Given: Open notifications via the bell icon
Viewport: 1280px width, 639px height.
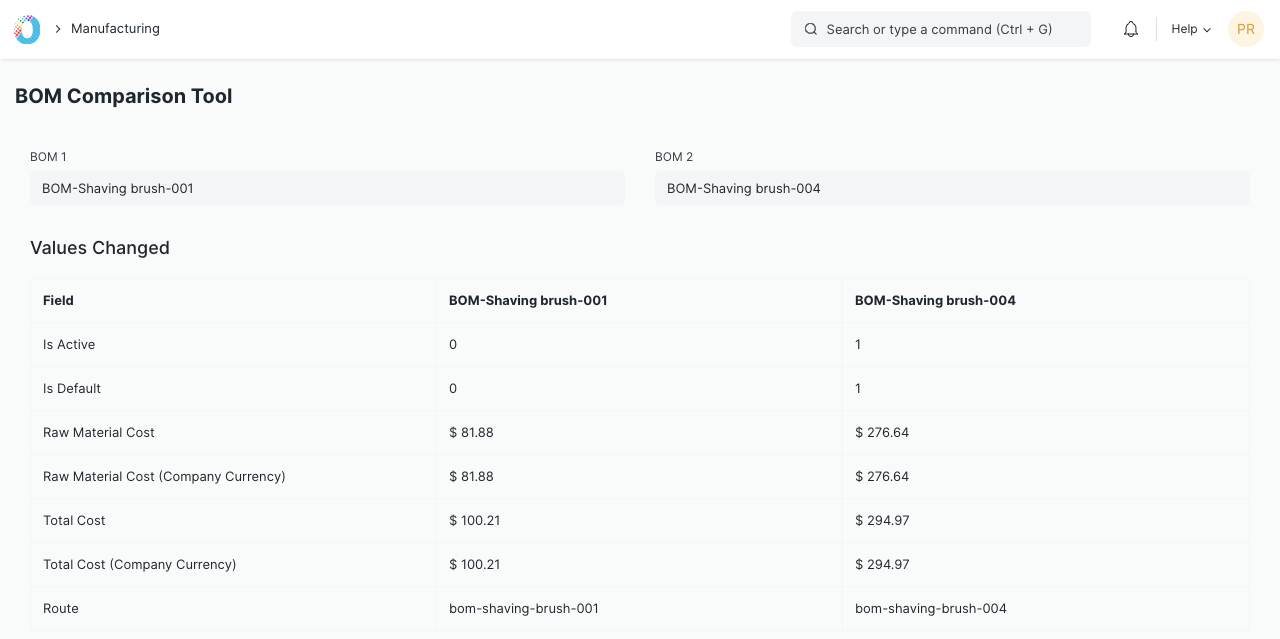Looking at the screenshot, I should [1130, 29].
